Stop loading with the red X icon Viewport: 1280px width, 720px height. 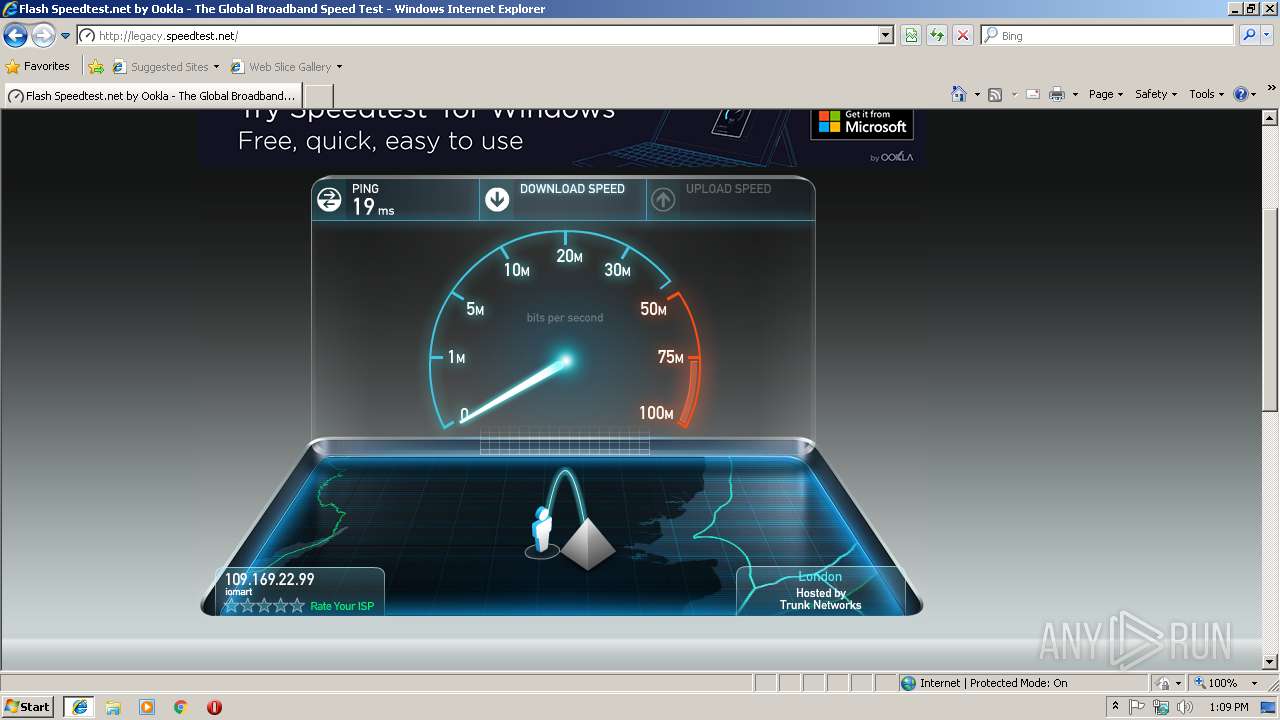pyautogui.click(x=963, y=36)
